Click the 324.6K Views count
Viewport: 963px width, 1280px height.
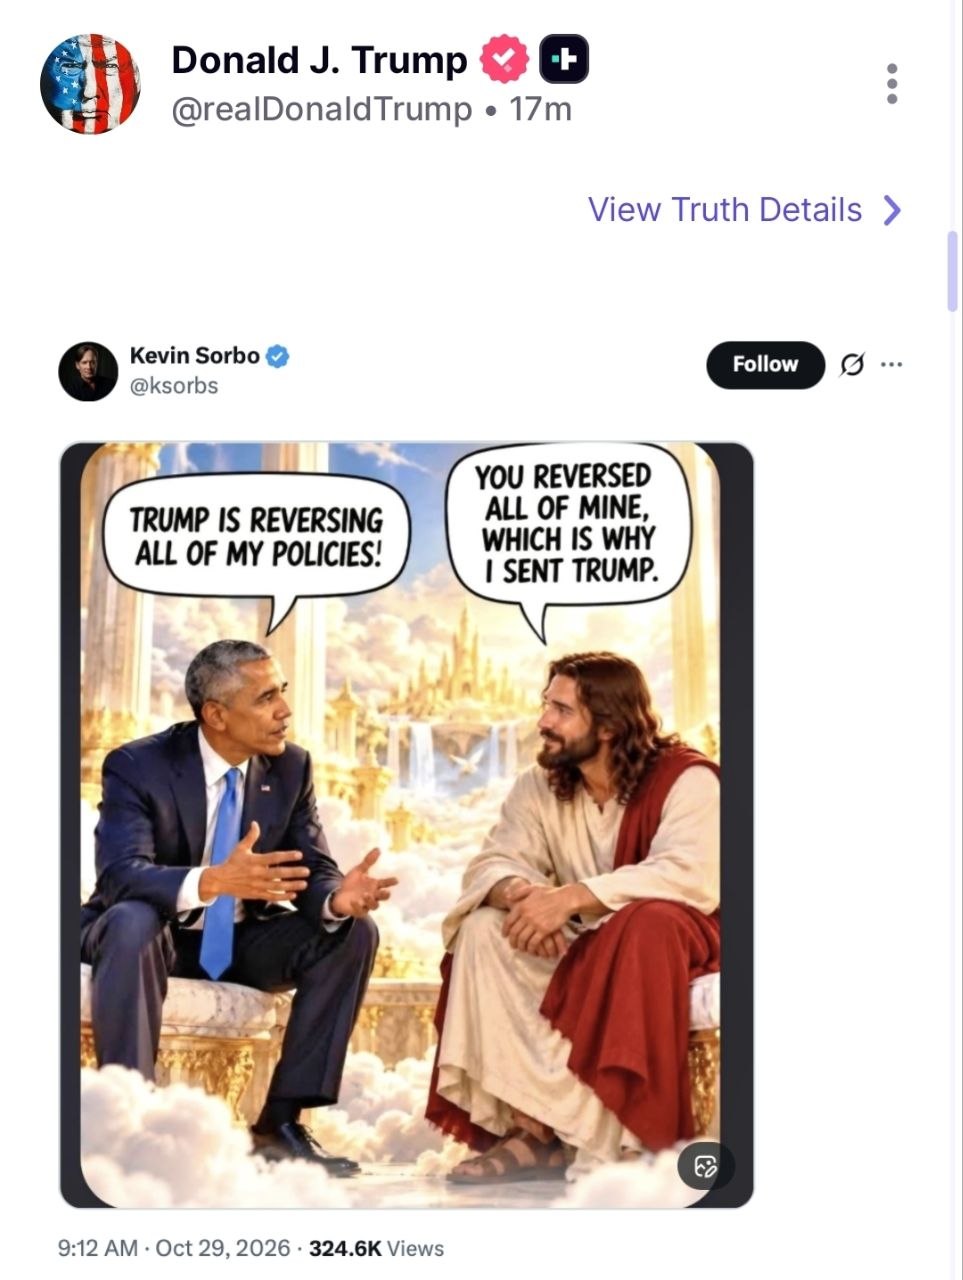(376, 1248)
